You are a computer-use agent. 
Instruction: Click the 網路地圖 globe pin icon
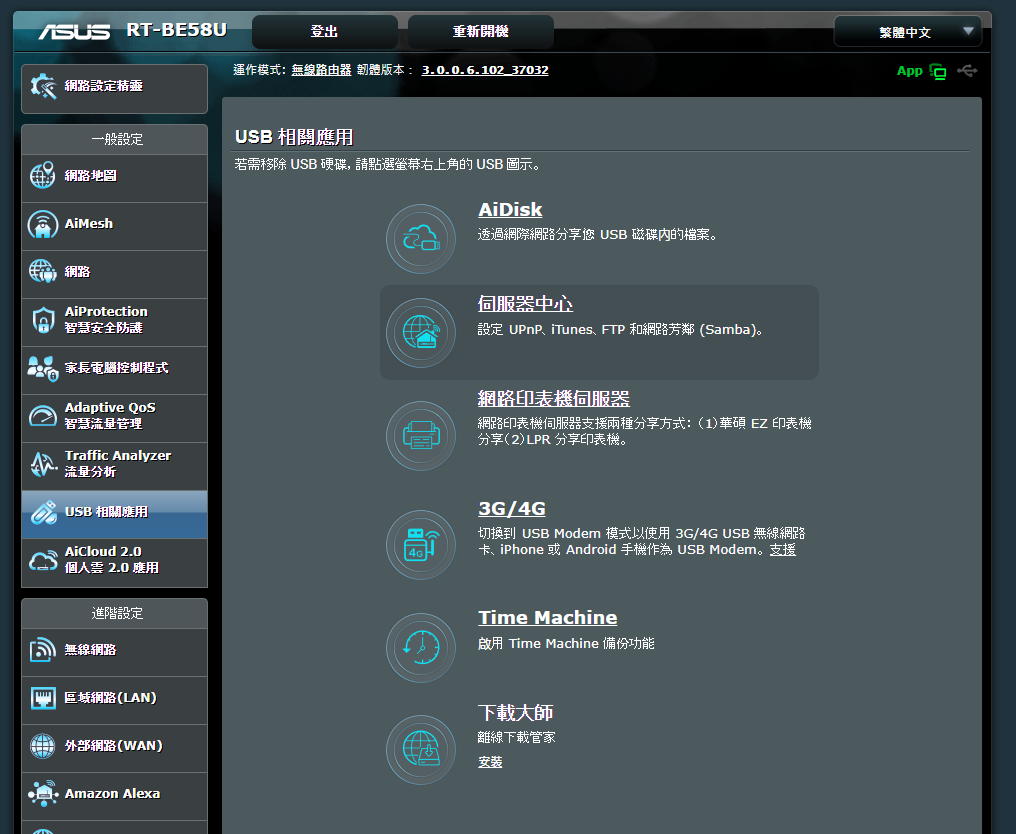point(43,176)
